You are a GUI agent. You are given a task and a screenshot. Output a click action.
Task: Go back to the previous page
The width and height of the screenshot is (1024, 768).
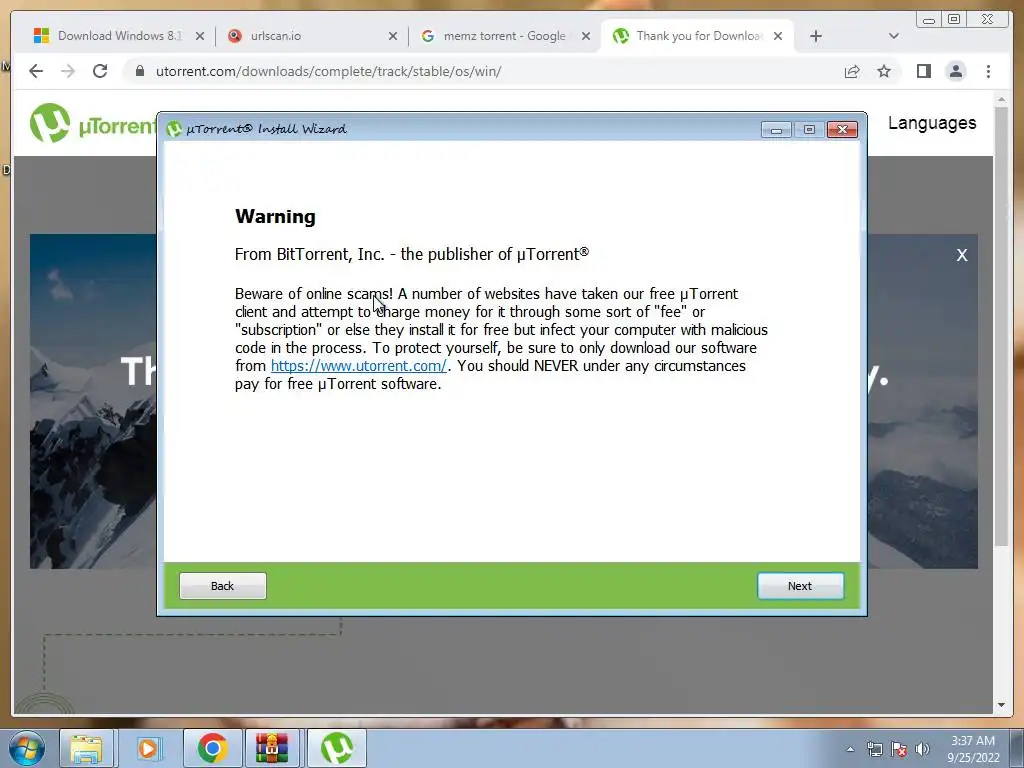pos(36,71)
